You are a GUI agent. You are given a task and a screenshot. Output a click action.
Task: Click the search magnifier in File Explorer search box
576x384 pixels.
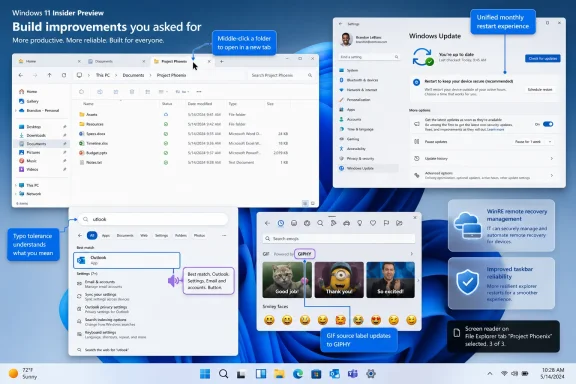click(310, 75)
